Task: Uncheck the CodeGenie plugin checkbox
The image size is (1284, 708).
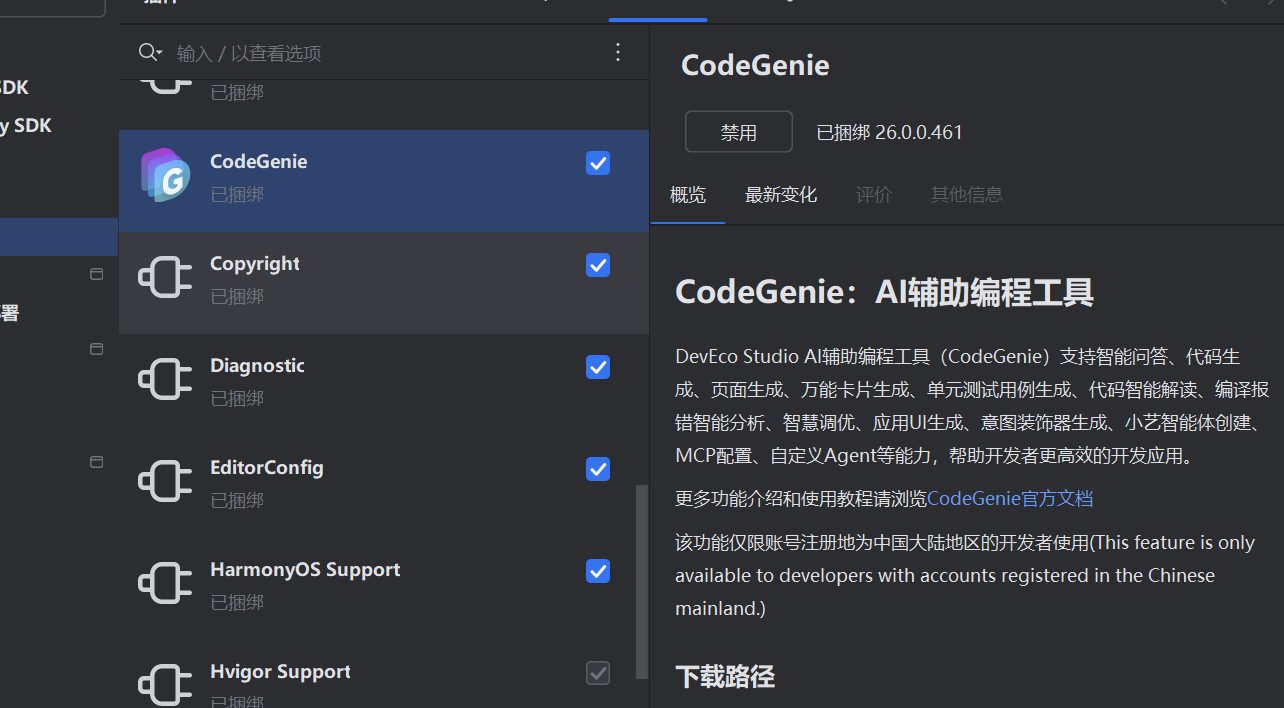Action: 598,163
